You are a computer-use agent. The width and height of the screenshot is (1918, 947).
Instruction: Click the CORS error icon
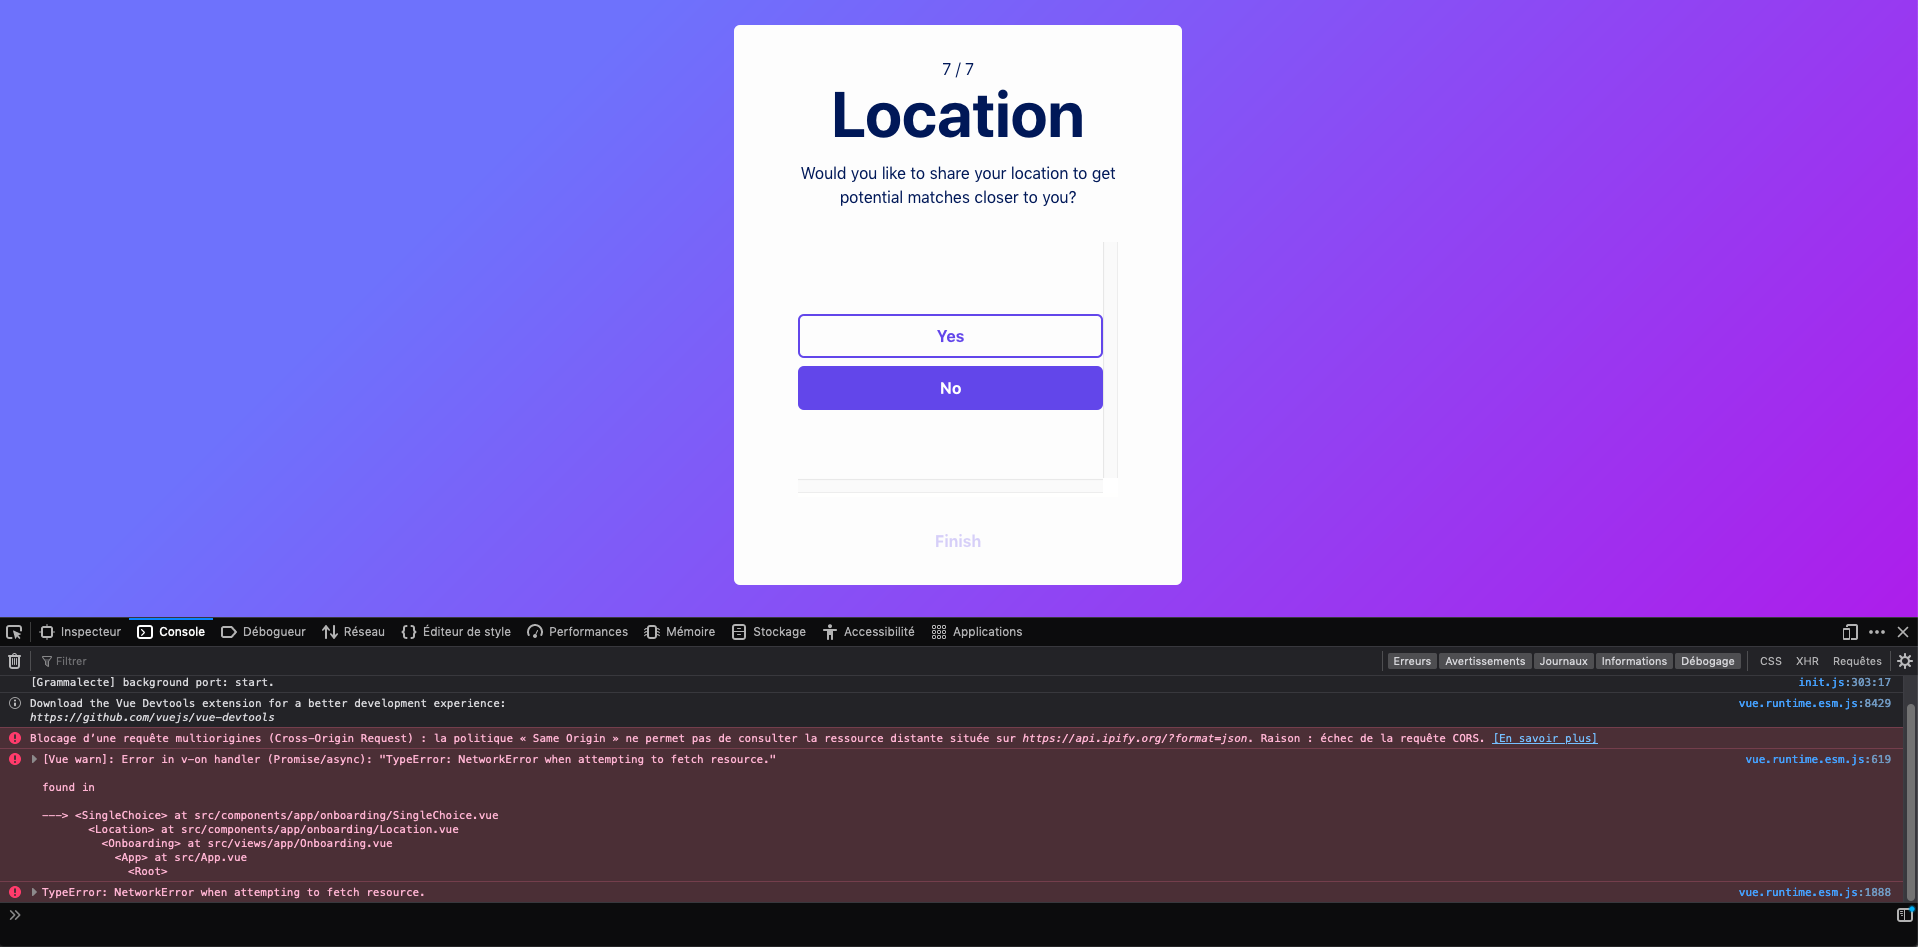pyautogui.click(x=15, y=738)
